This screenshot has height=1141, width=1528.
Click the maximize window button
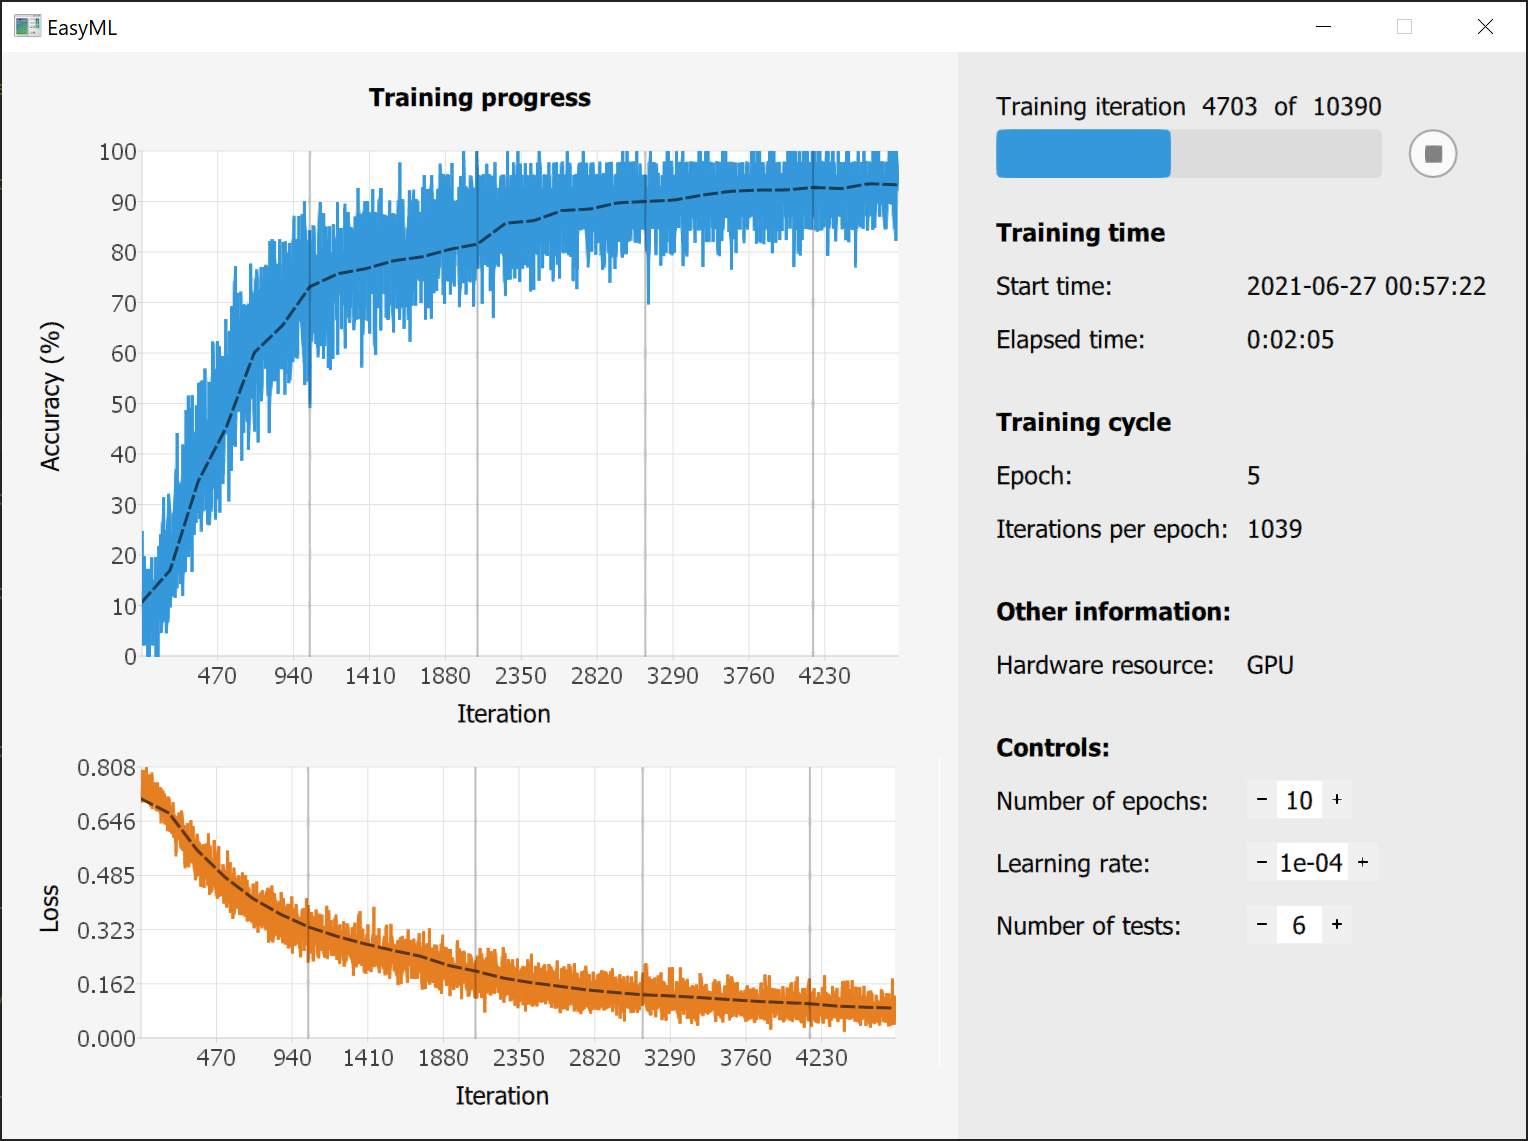click(x=1404, y=27)
